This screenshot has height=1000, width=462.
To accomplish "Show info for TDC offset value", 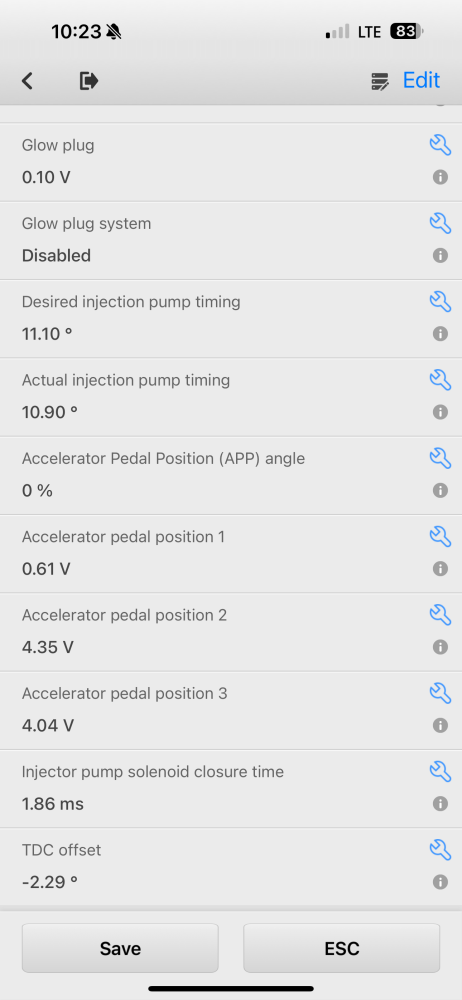I will (440, 882).
